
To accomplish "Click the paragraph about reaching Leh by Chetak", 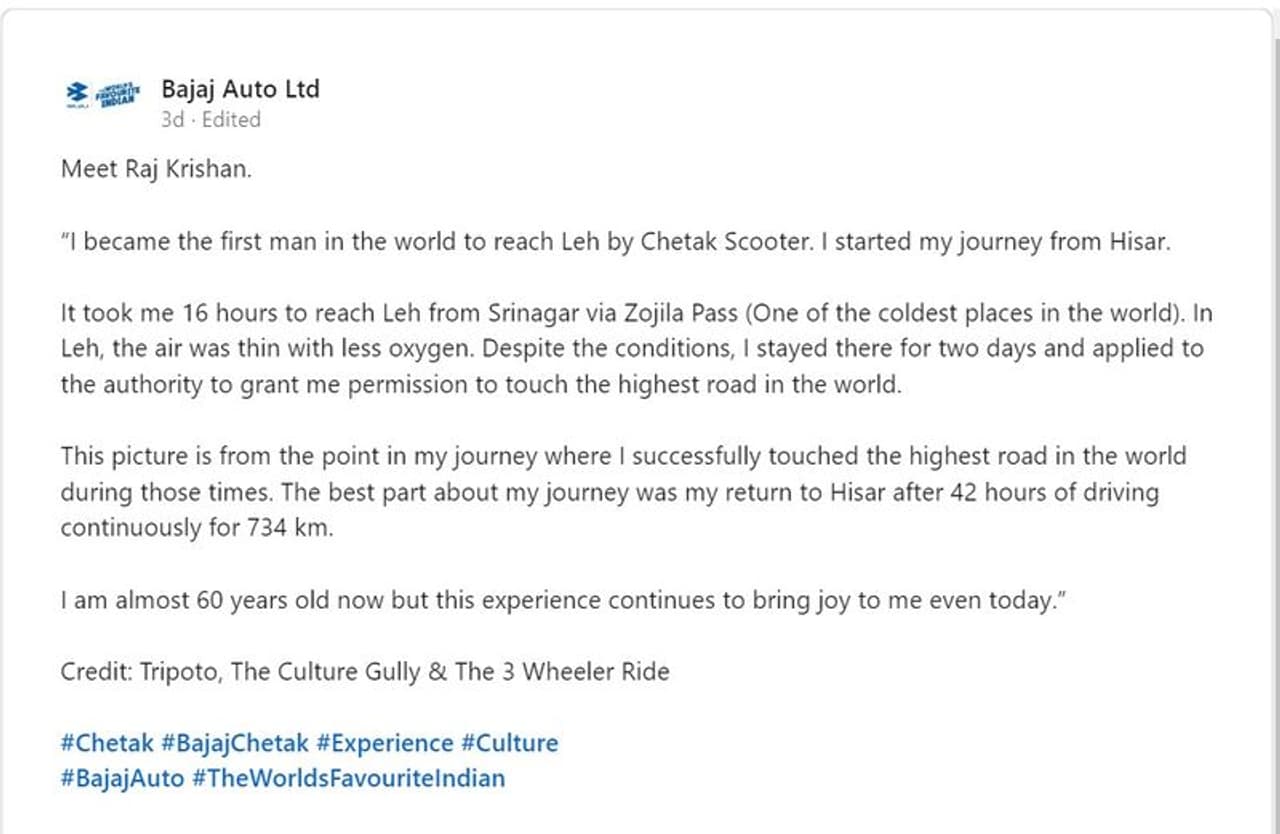I will (x=614, y=242).
